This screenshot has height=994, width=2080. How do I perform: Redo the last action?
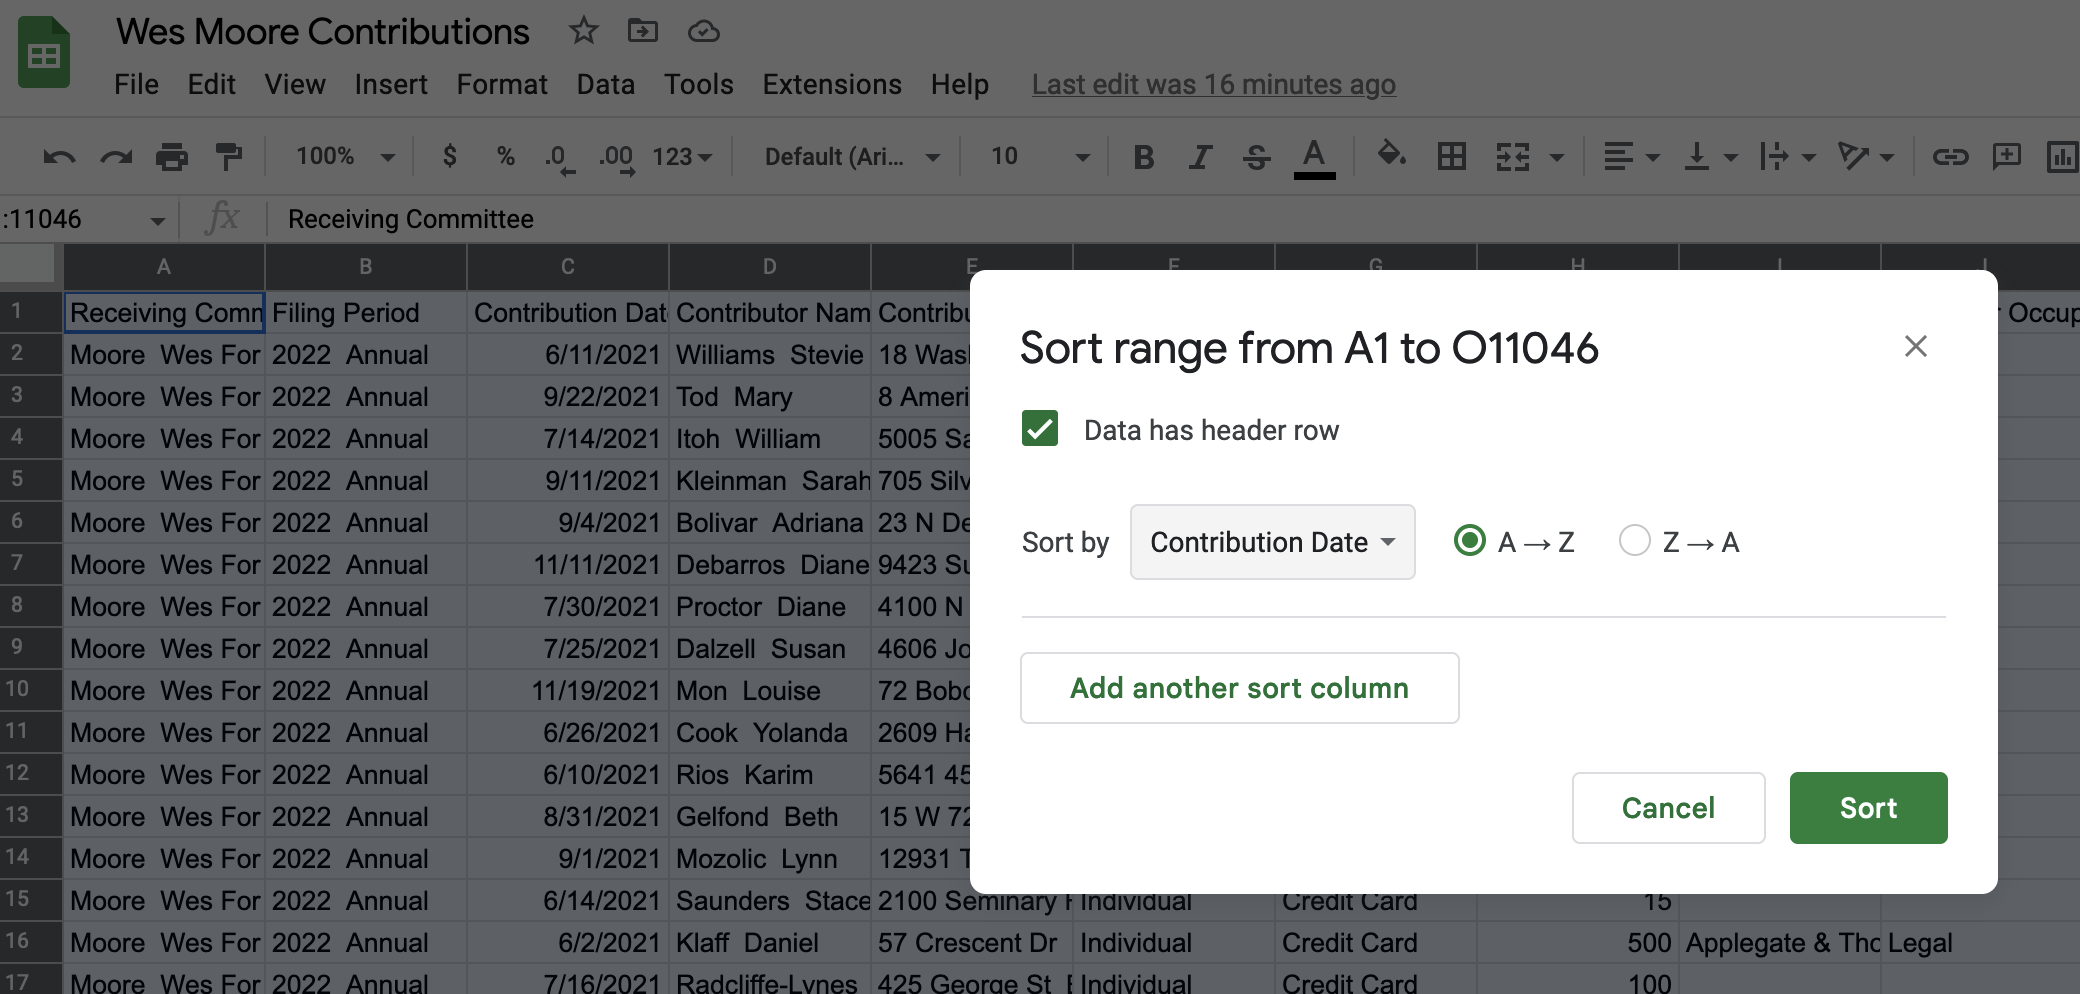(x=116, y=157)
